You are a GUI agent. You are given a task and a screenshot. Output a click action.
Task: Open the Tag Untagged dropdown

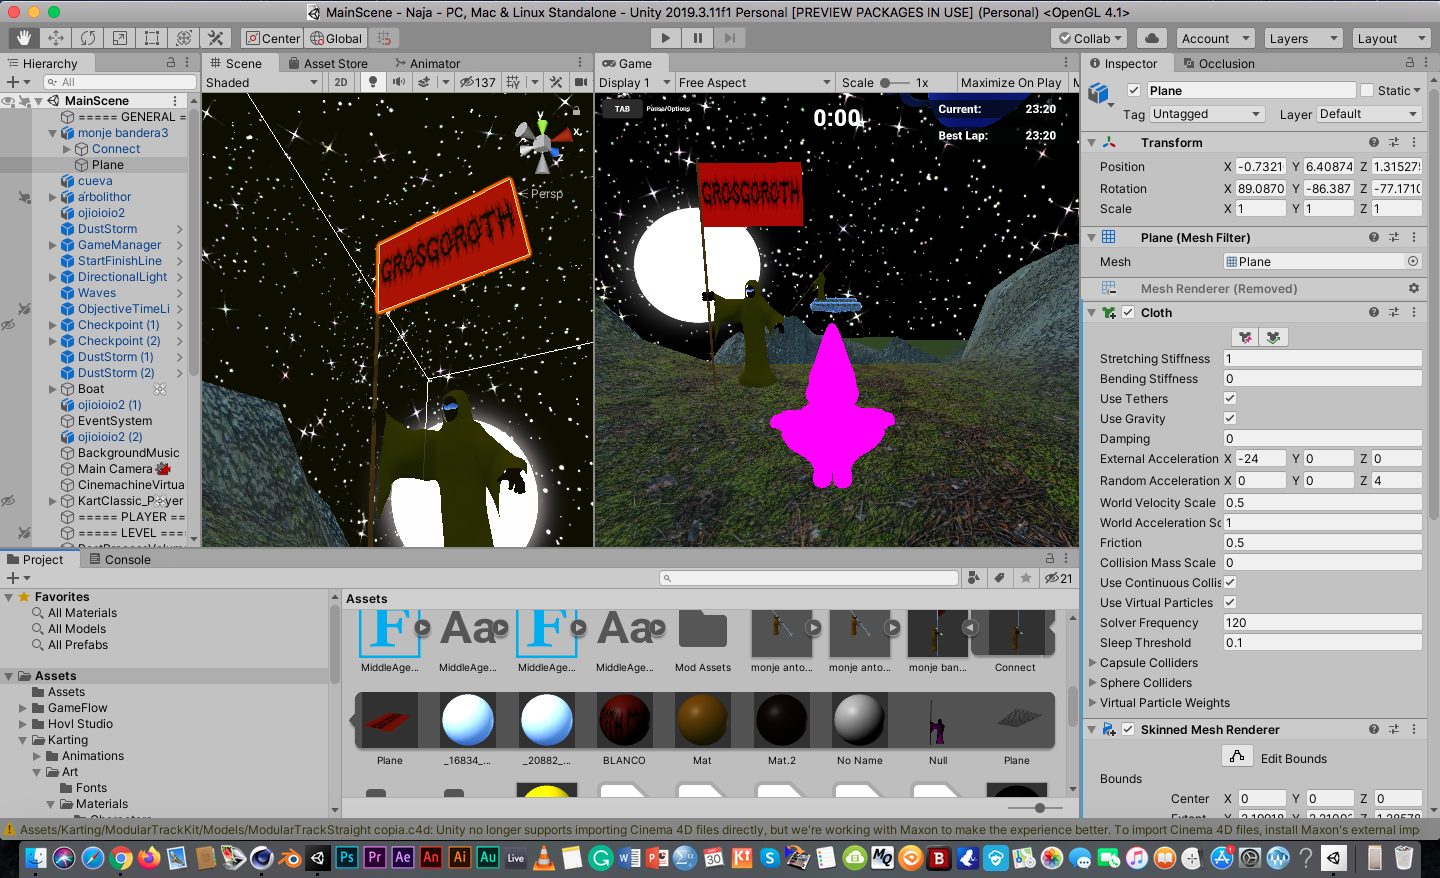(1207, 115)
